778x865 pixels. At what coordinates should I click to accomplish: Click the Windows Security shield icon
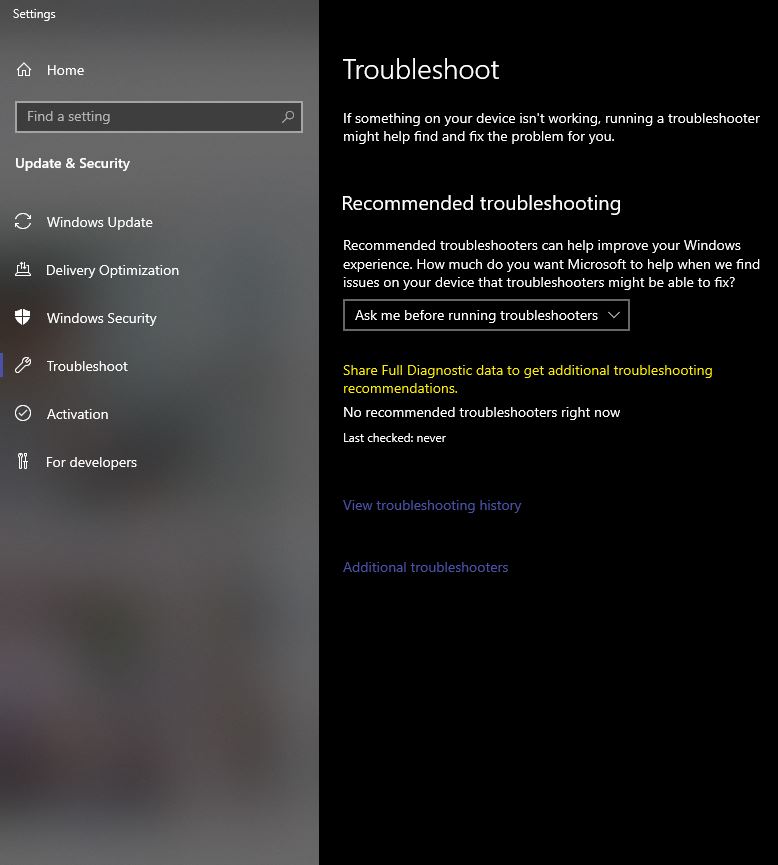point(23,318)
